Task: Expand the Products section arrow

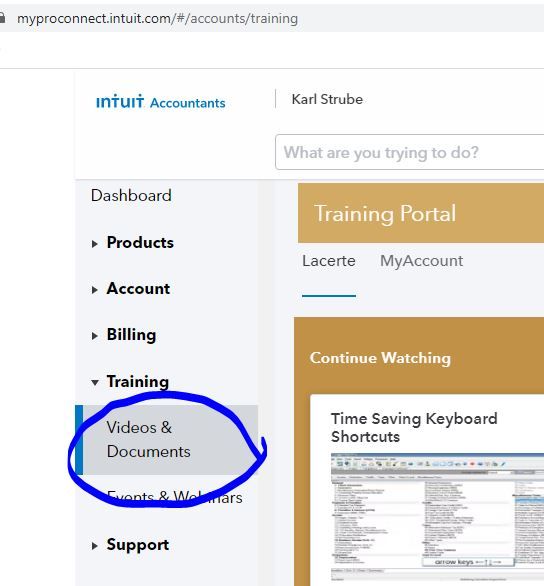Action: [95, 244]
